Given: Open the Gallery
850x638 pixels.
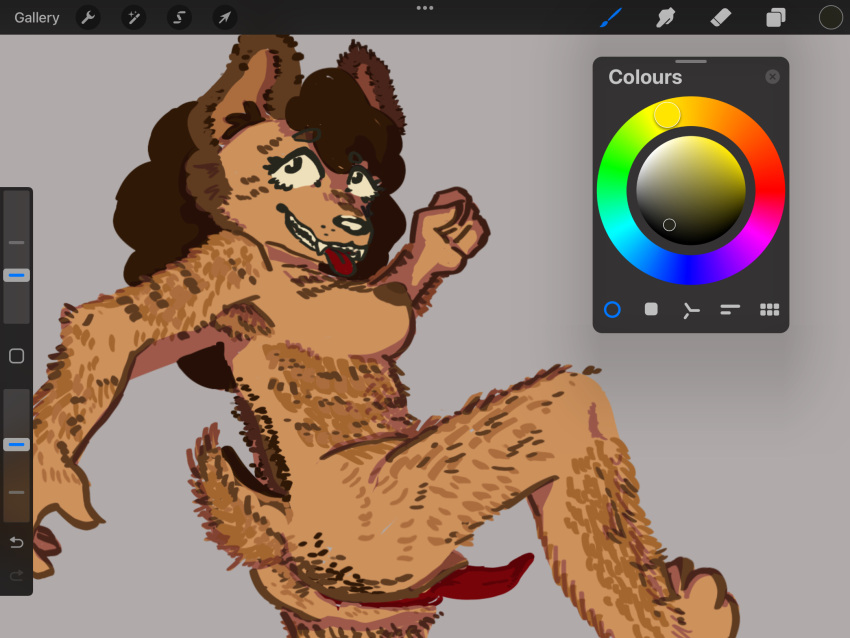Looking at the screenshot, I should (37, 18).
